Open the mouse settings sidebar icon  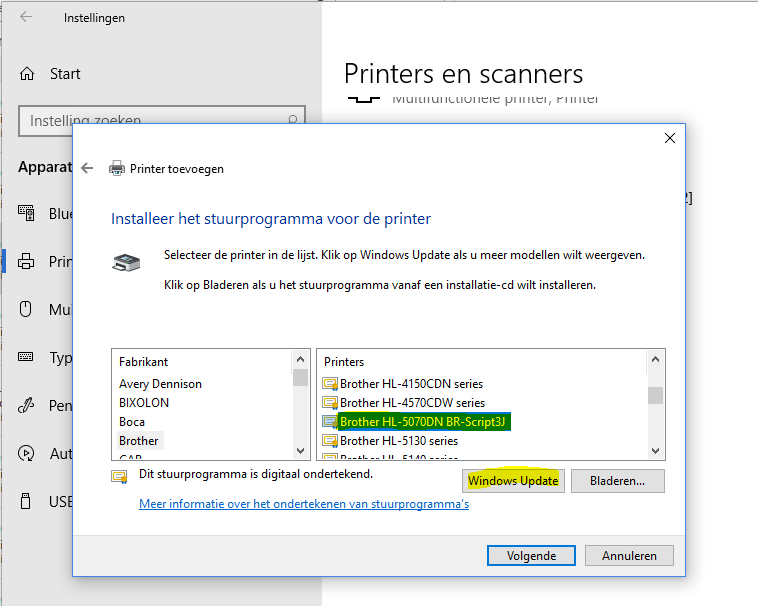tap(26, 309)
